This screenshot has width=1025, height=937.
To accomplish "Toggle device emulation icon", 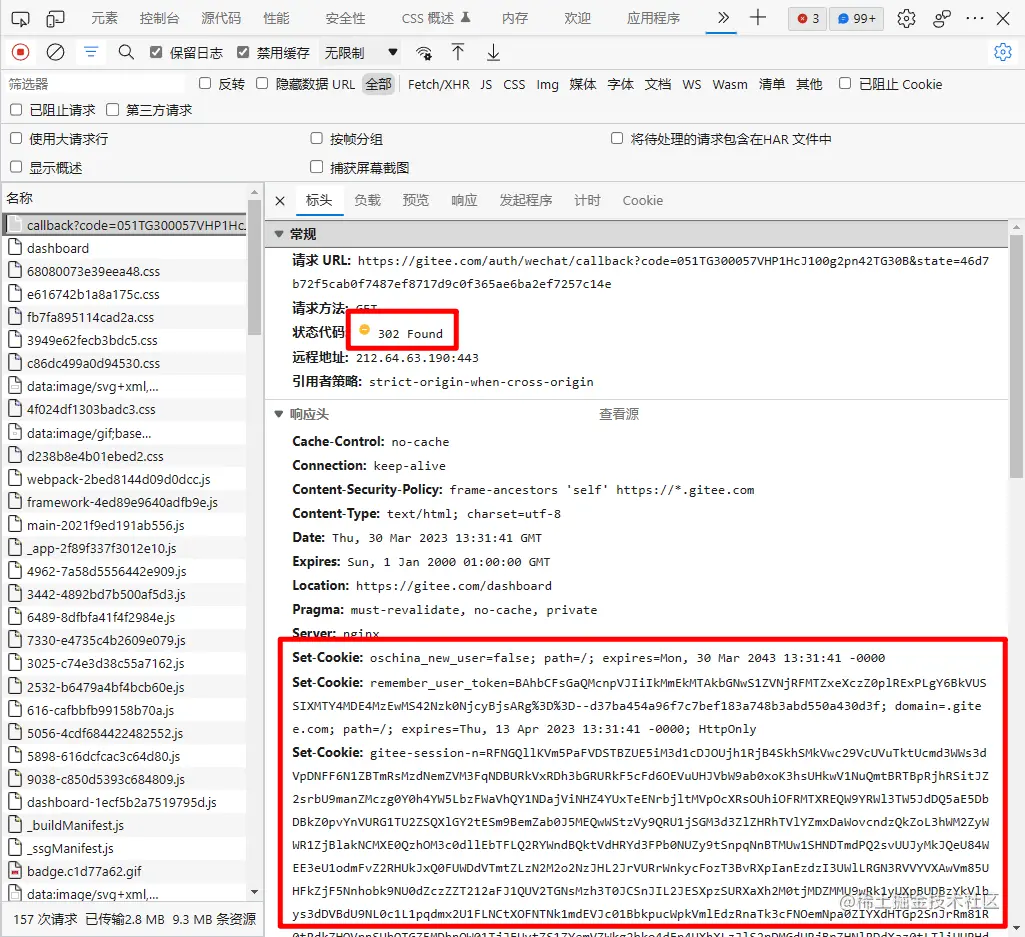I will click(x=56, y=19).
